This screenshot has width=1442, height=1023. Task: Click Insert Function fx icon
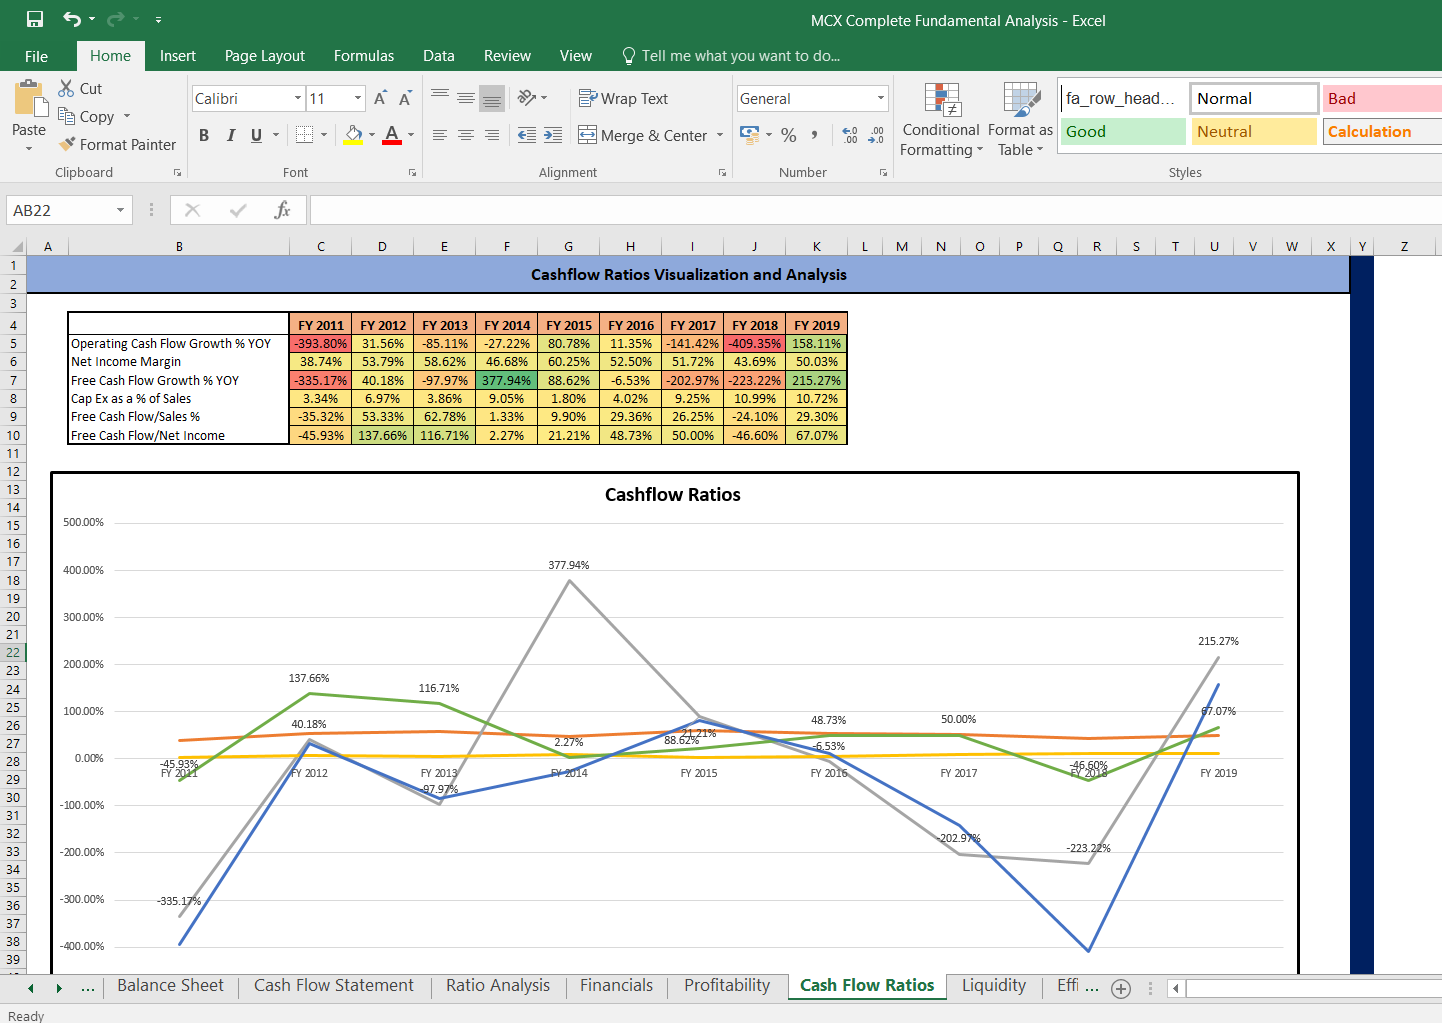[282, 210]
